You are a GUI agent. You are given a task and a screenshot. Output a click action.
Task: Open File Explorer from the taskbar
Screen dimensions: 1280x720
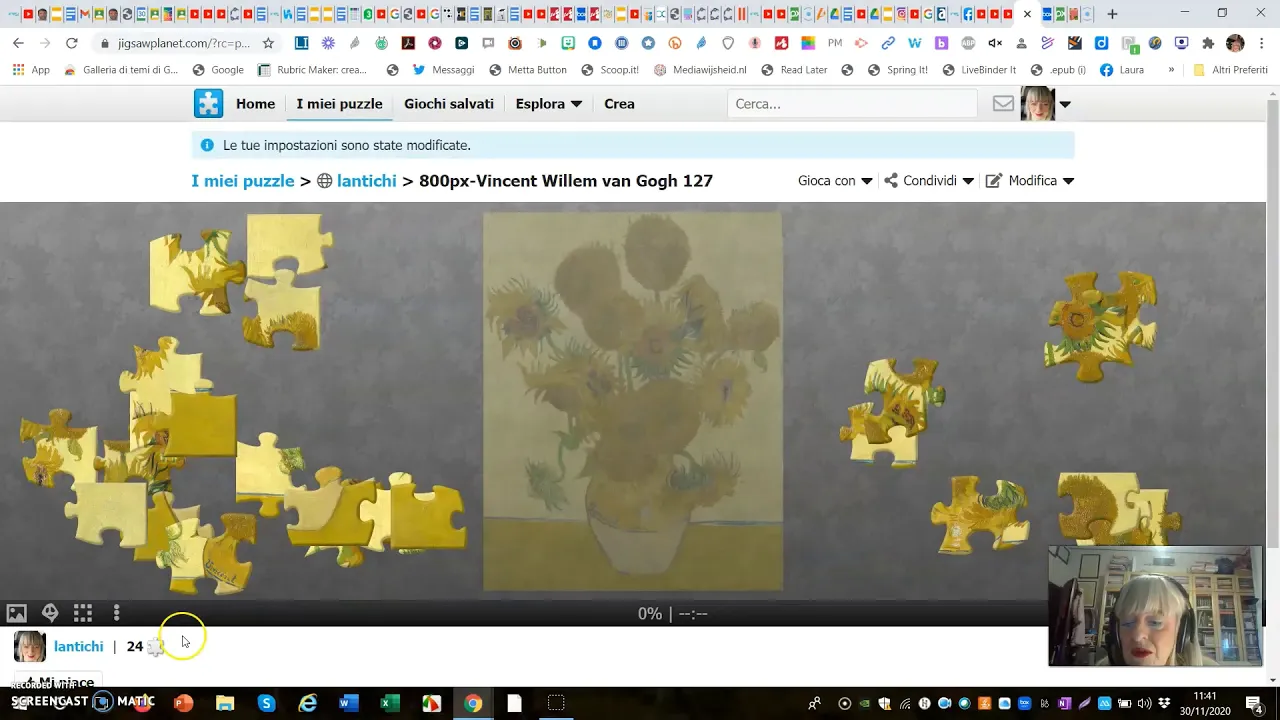click(x=225, y=703)
